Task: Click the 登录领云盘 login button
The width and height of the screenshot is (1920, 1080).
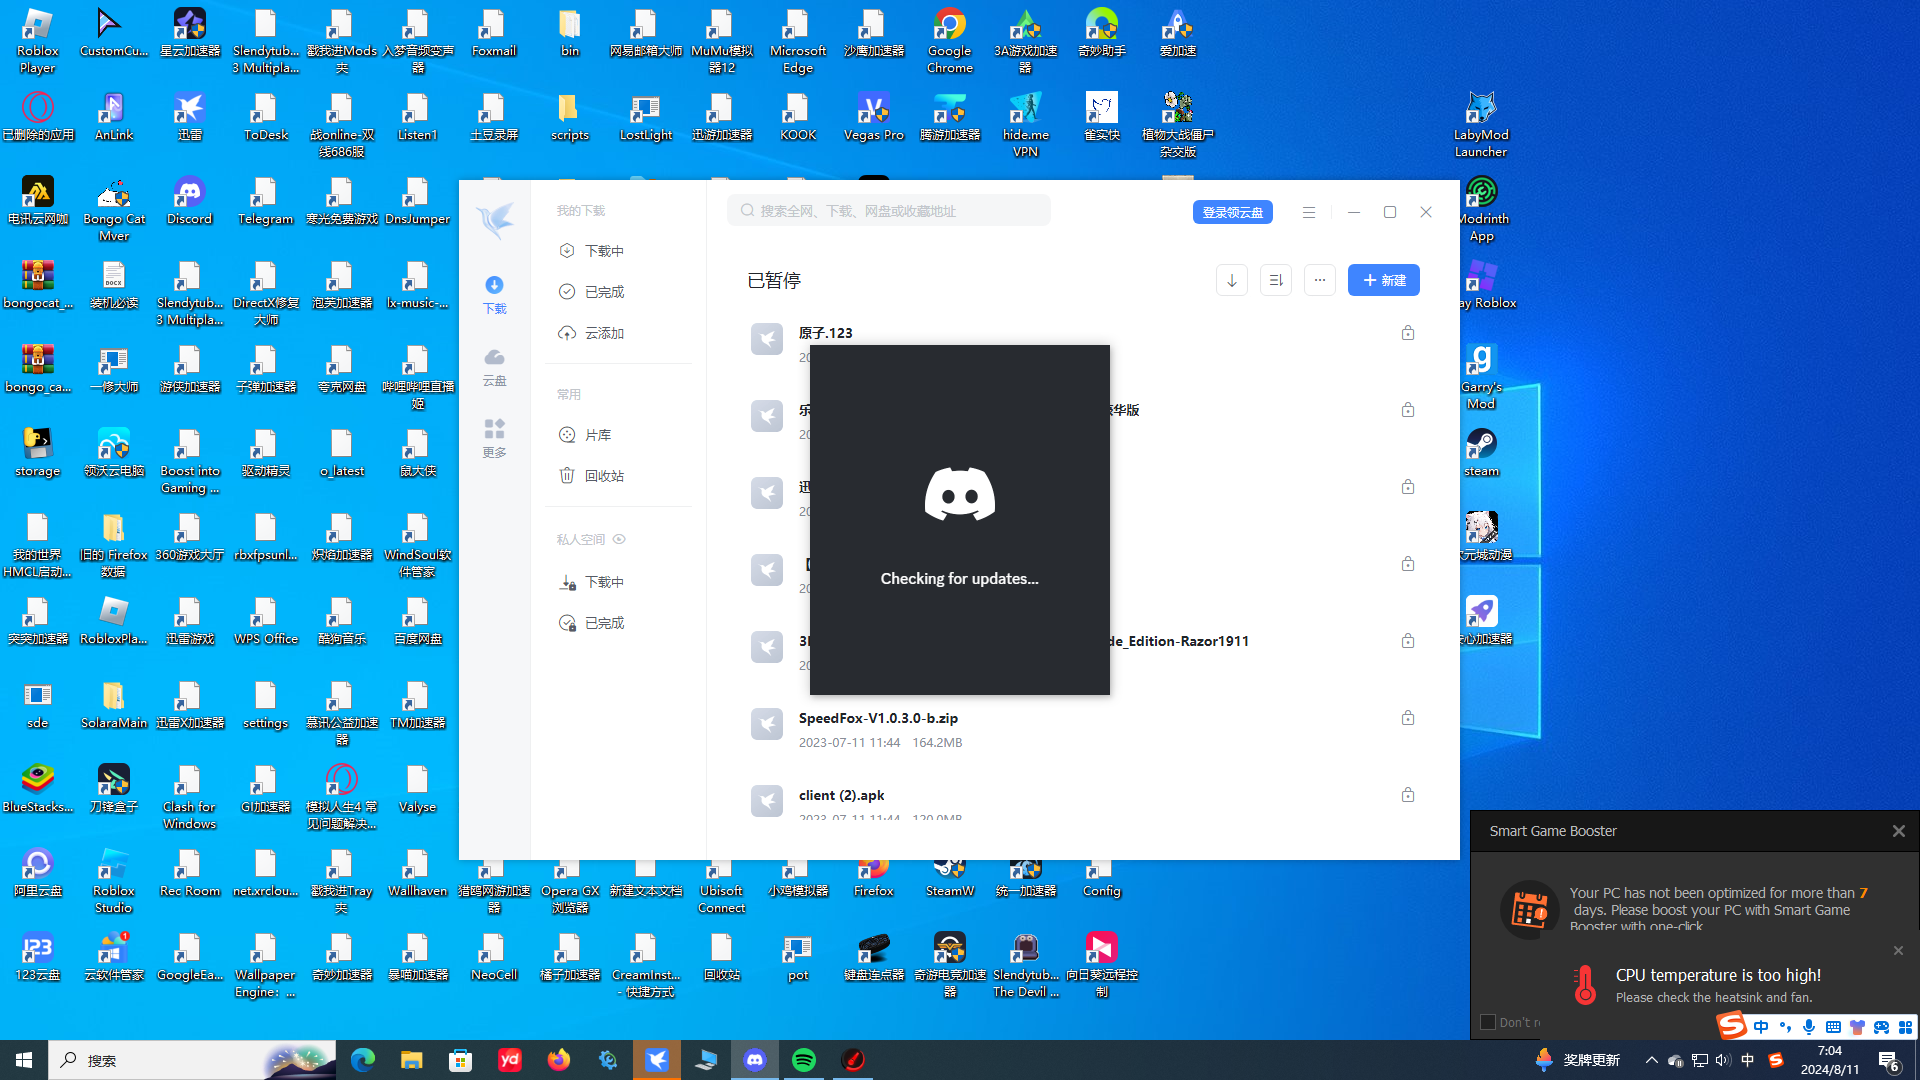Action: pos(1232,212)
